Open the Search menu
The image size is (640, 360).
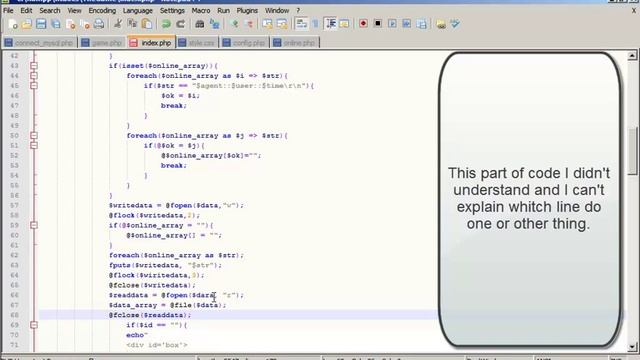pos(50,11)
